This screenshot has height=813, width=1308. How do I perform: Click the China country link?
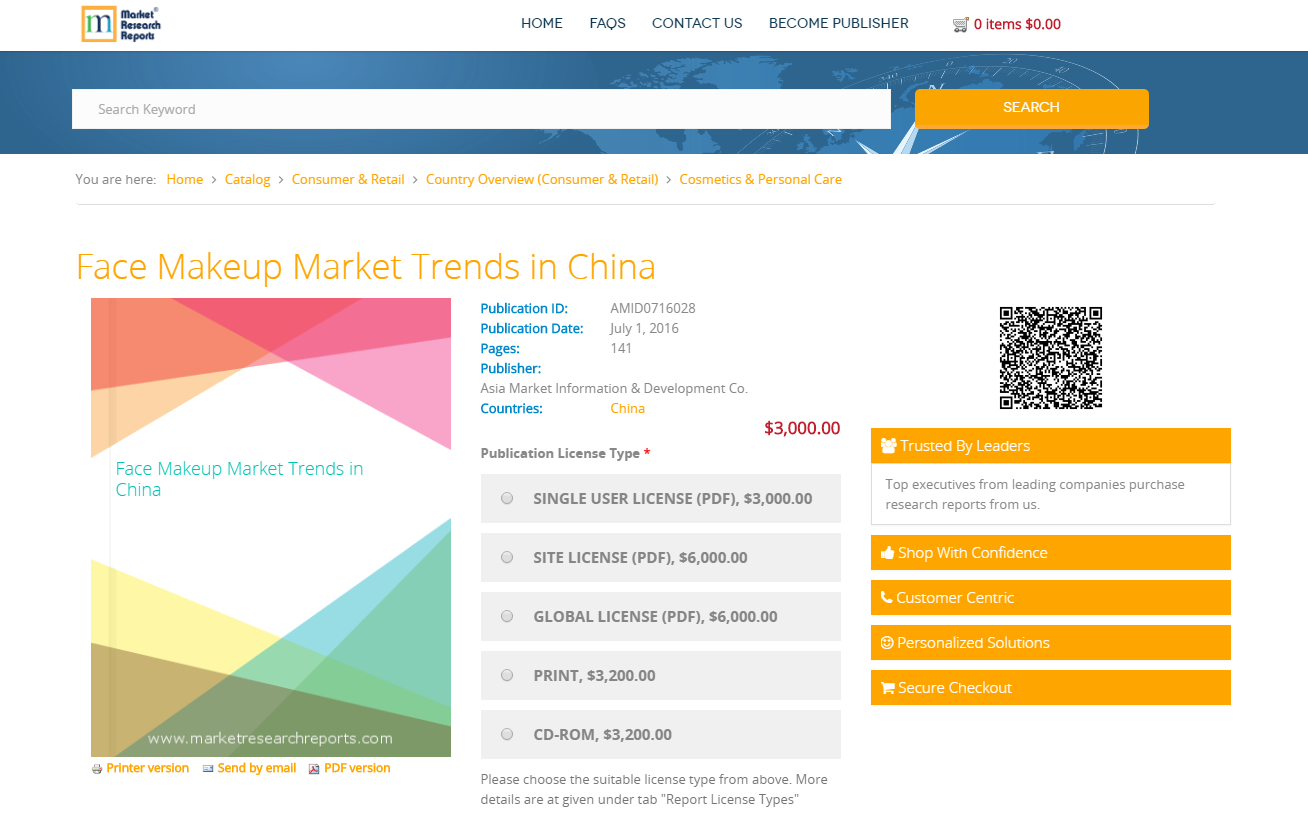pos(628,409)
